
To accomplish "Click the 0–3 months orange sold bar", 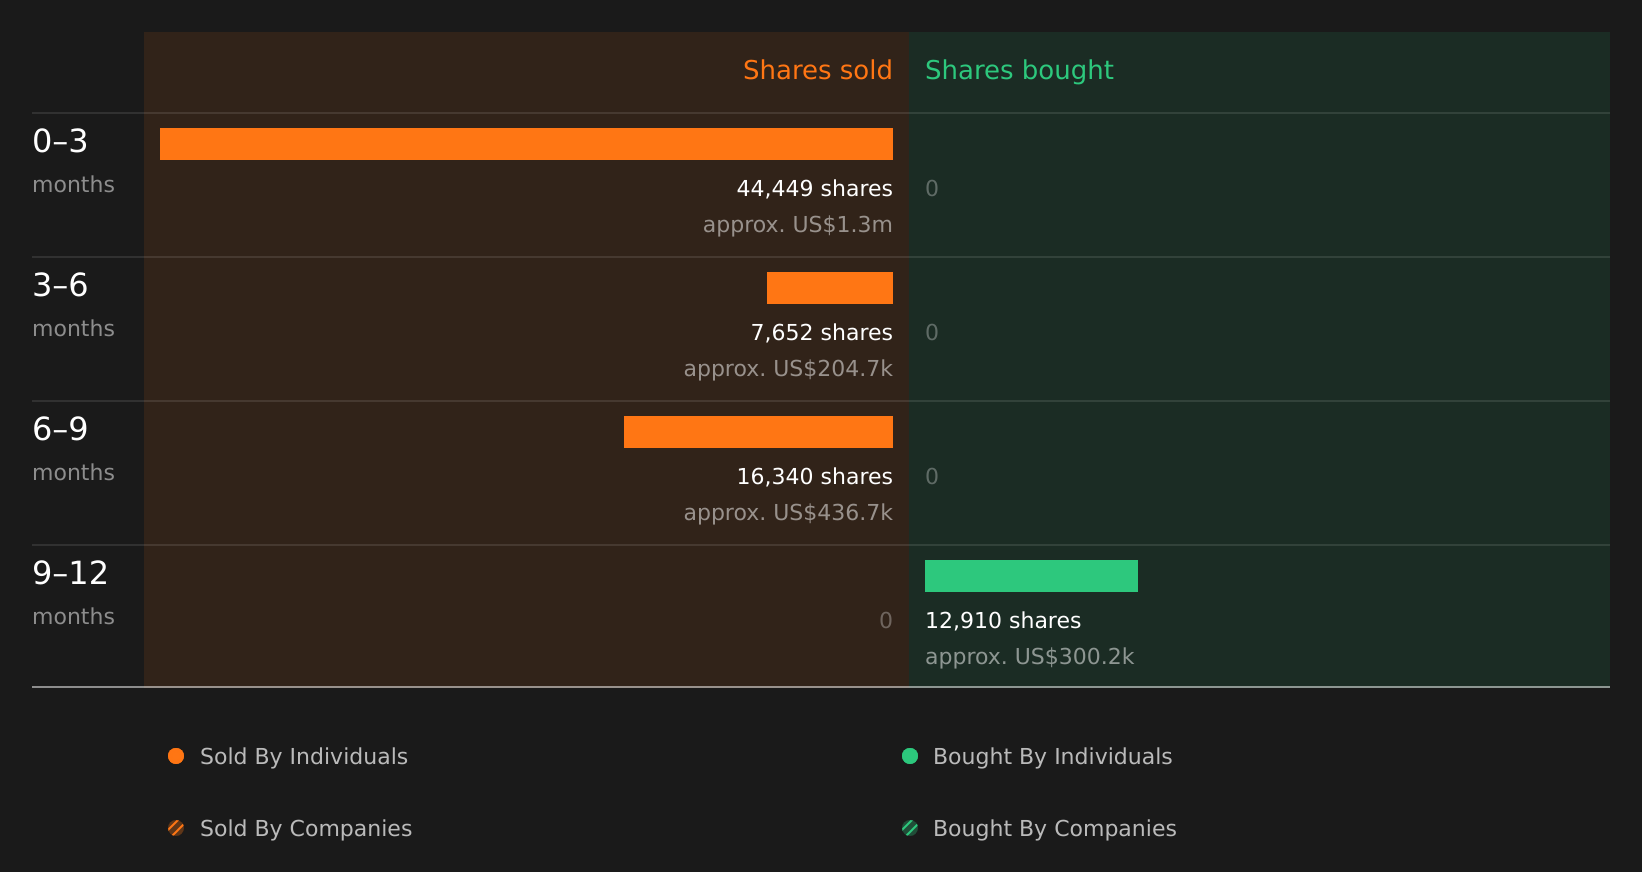I will click(x=526, y=144).
